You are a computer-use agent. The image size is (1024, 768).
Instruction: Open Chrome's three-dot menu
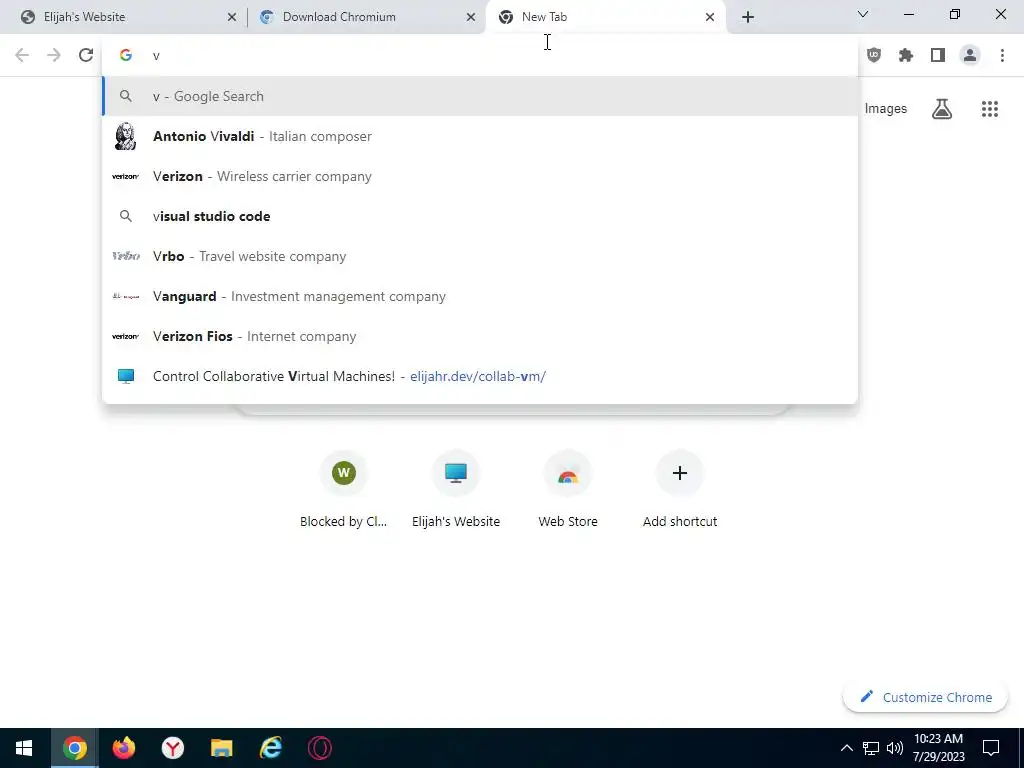click(1002, 56)
